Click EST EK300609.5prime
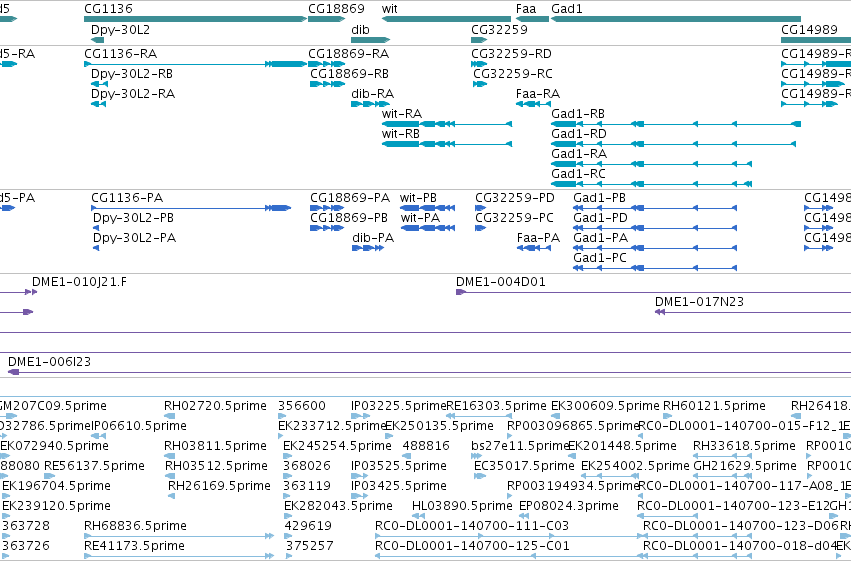 click(x=605, y=406)
